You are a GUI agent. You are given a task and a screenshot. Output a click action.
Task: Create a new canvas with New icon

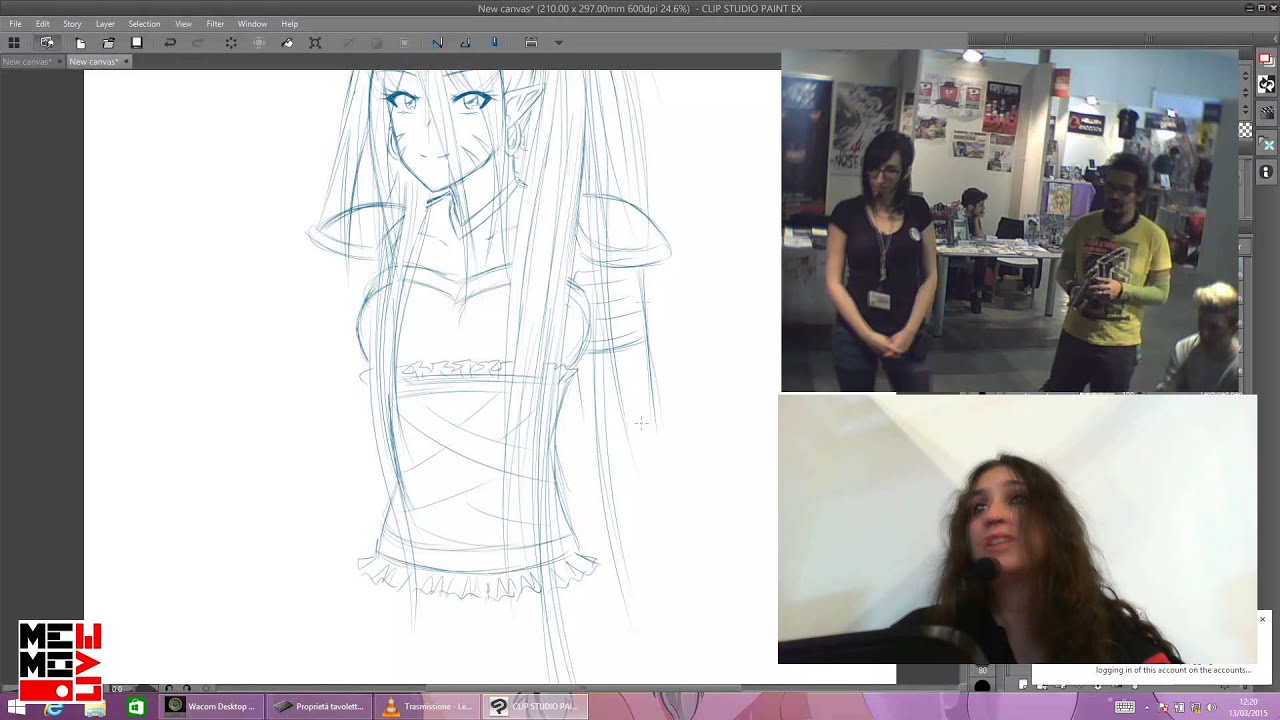coord(80,43)
